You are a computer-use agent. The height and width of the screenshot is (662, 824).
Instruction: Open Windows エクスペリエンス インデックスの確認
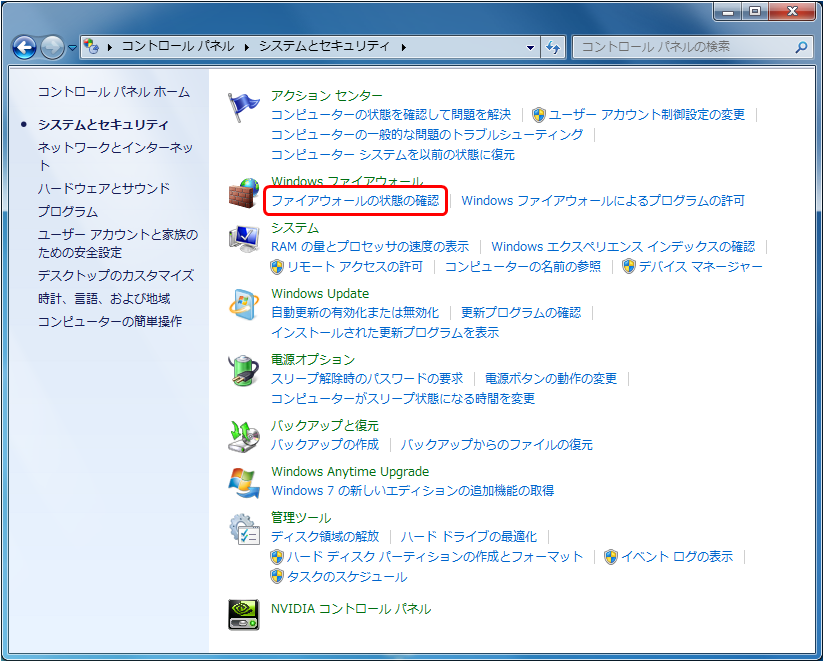pyautogui.click(x=623, y=247)
